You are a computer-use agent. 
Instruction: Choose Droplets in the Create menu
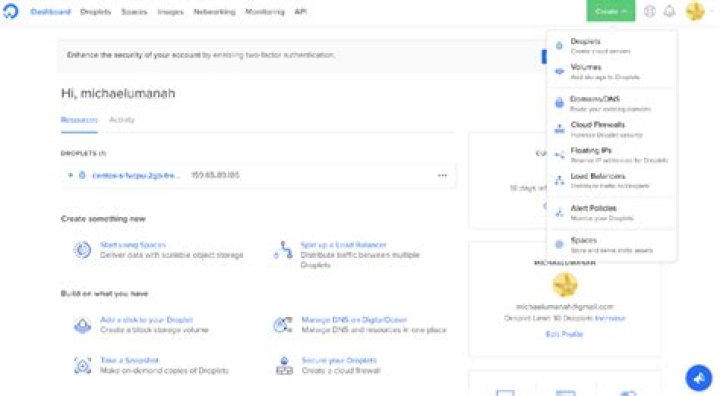(612, 45)
